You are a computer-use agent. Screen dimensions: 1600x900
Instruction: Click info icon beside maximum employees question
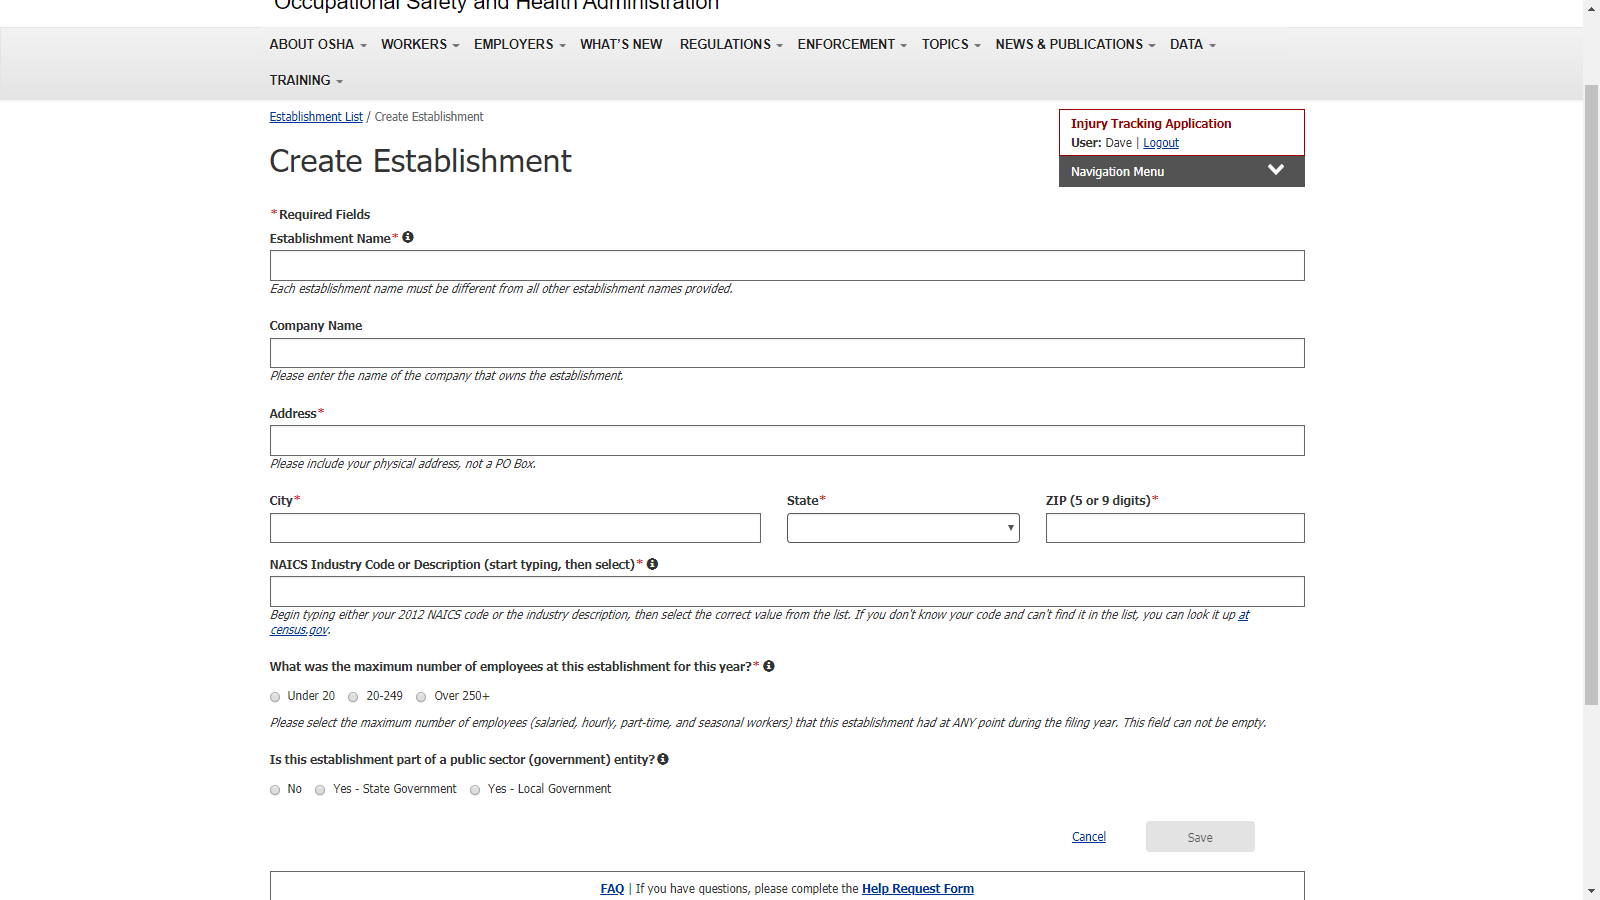[x=769, y=666]
